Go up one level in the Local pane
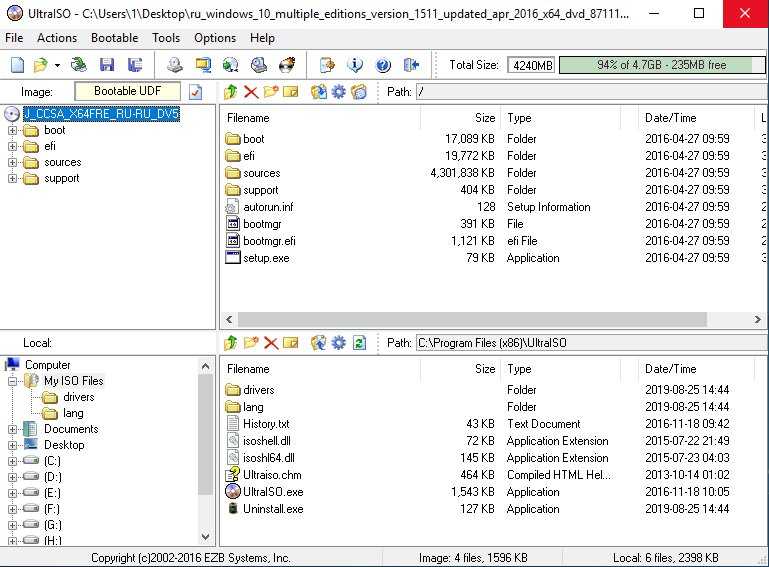 coord(231,342)
